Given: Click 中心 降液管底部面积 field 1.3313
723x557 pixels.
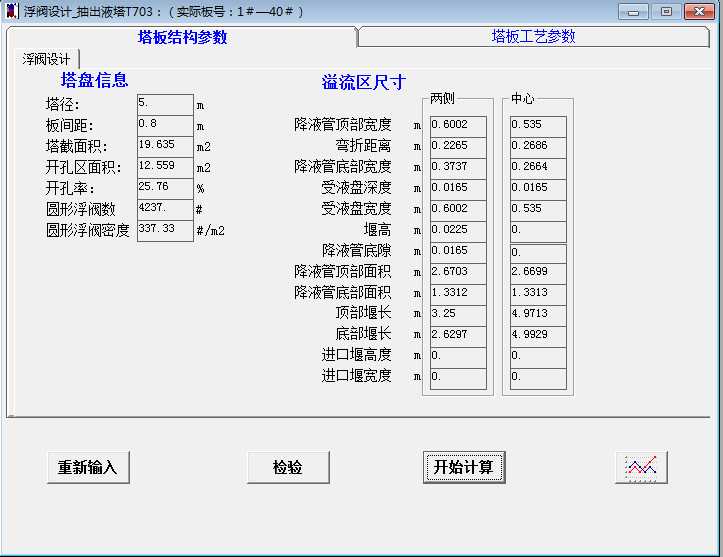Looking at the screenshot, I should click(x=538, y=295).
